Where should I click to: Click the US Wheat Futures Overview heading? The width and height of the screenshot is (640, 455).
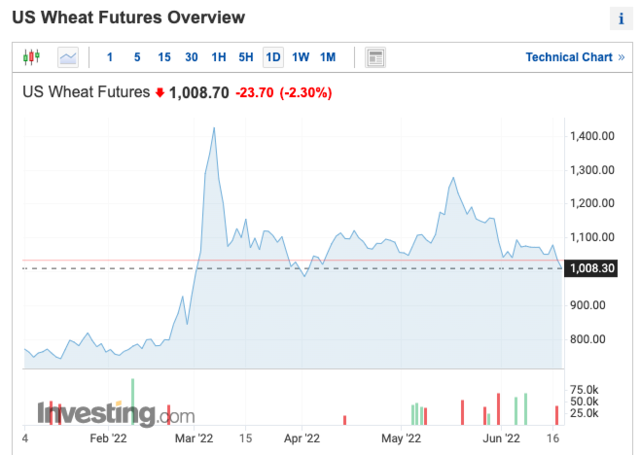point(127,18)
